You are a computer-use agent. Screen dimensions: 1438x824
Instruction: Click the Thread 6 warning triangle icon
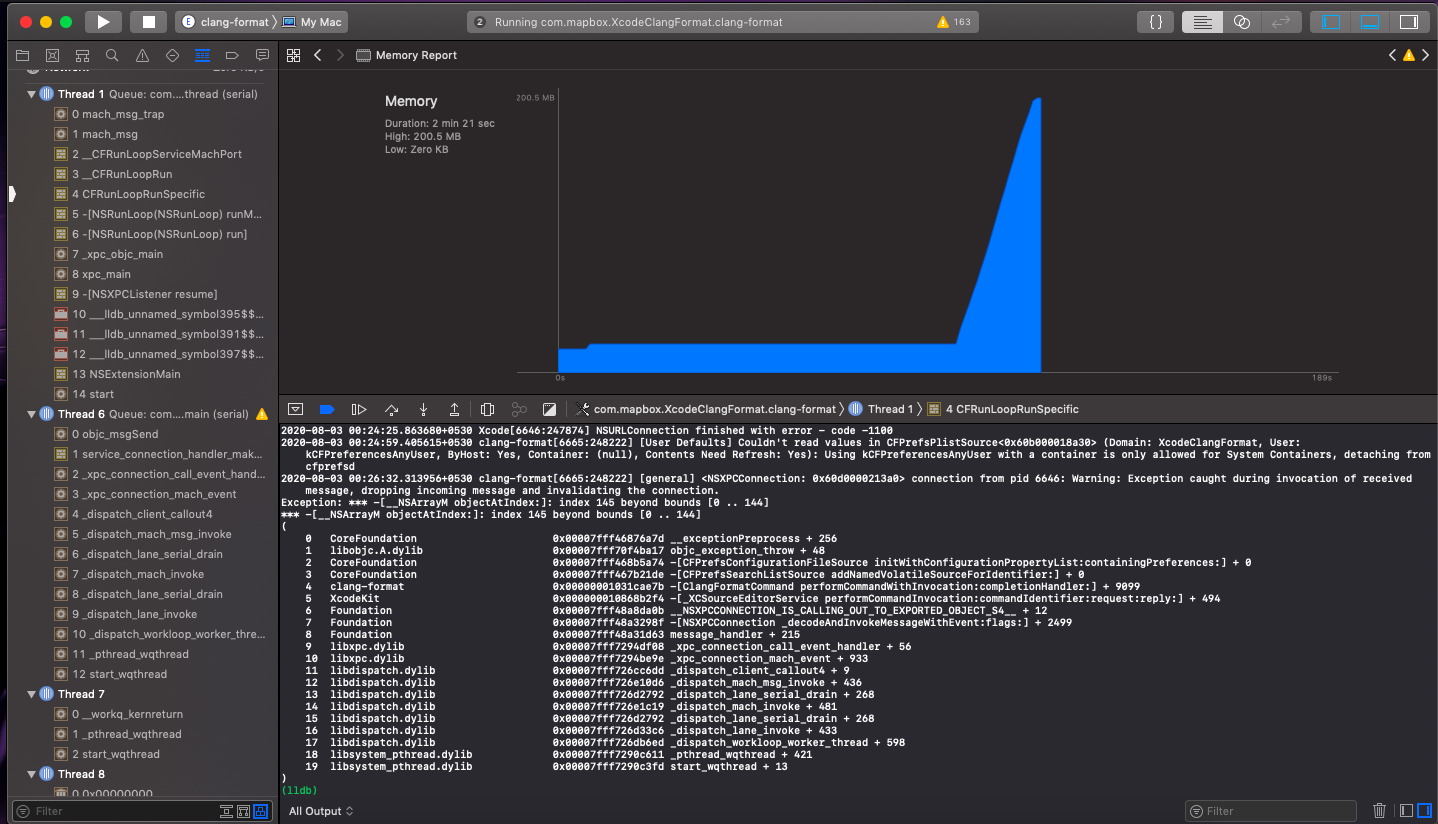tap(262, 414)
